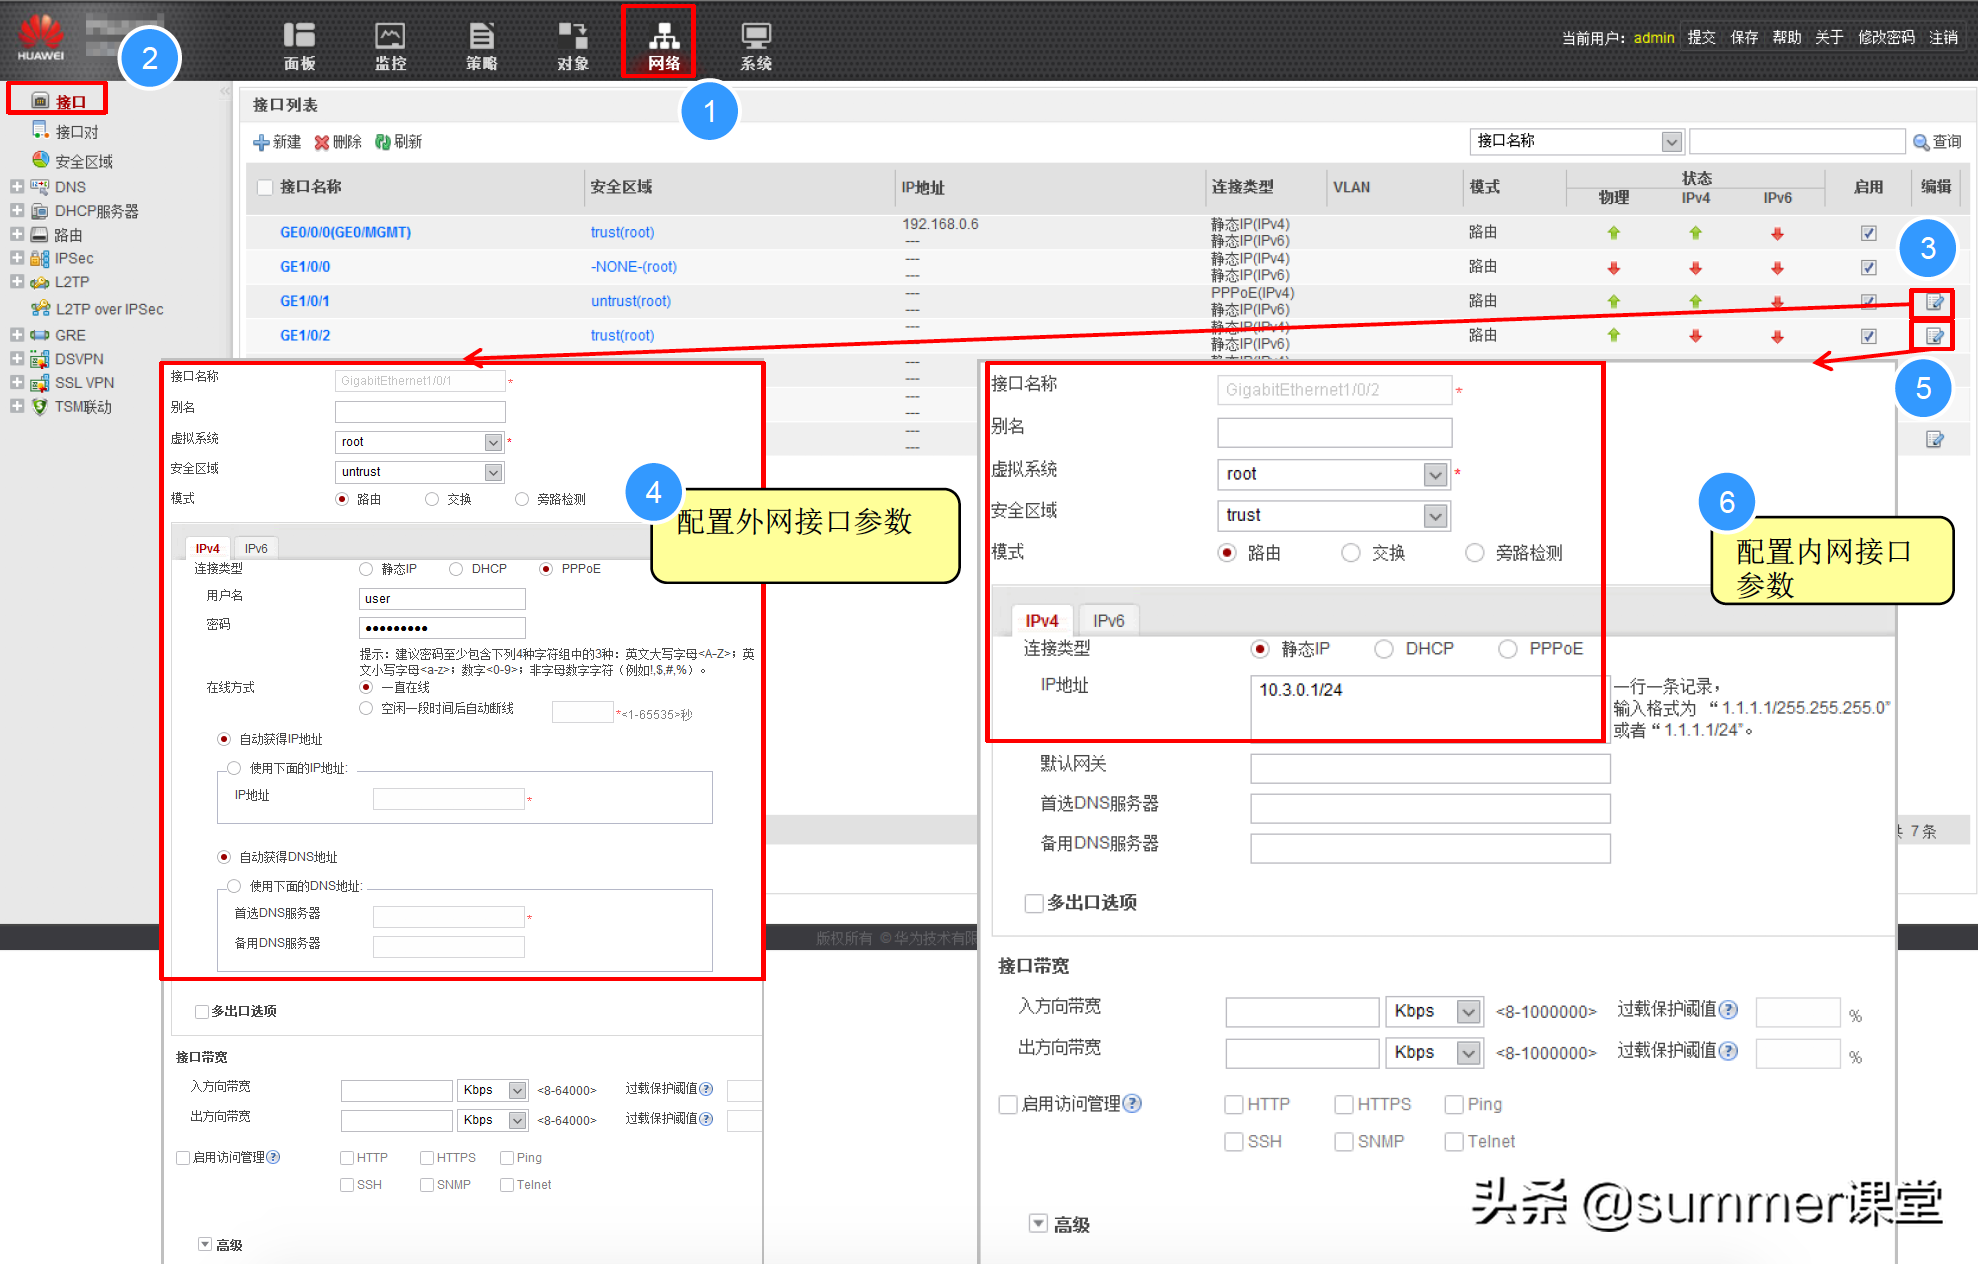Click the 删除 icon above the interface list
The width and height of the screenshot is (1978, 1264).
tap(338, 141)
